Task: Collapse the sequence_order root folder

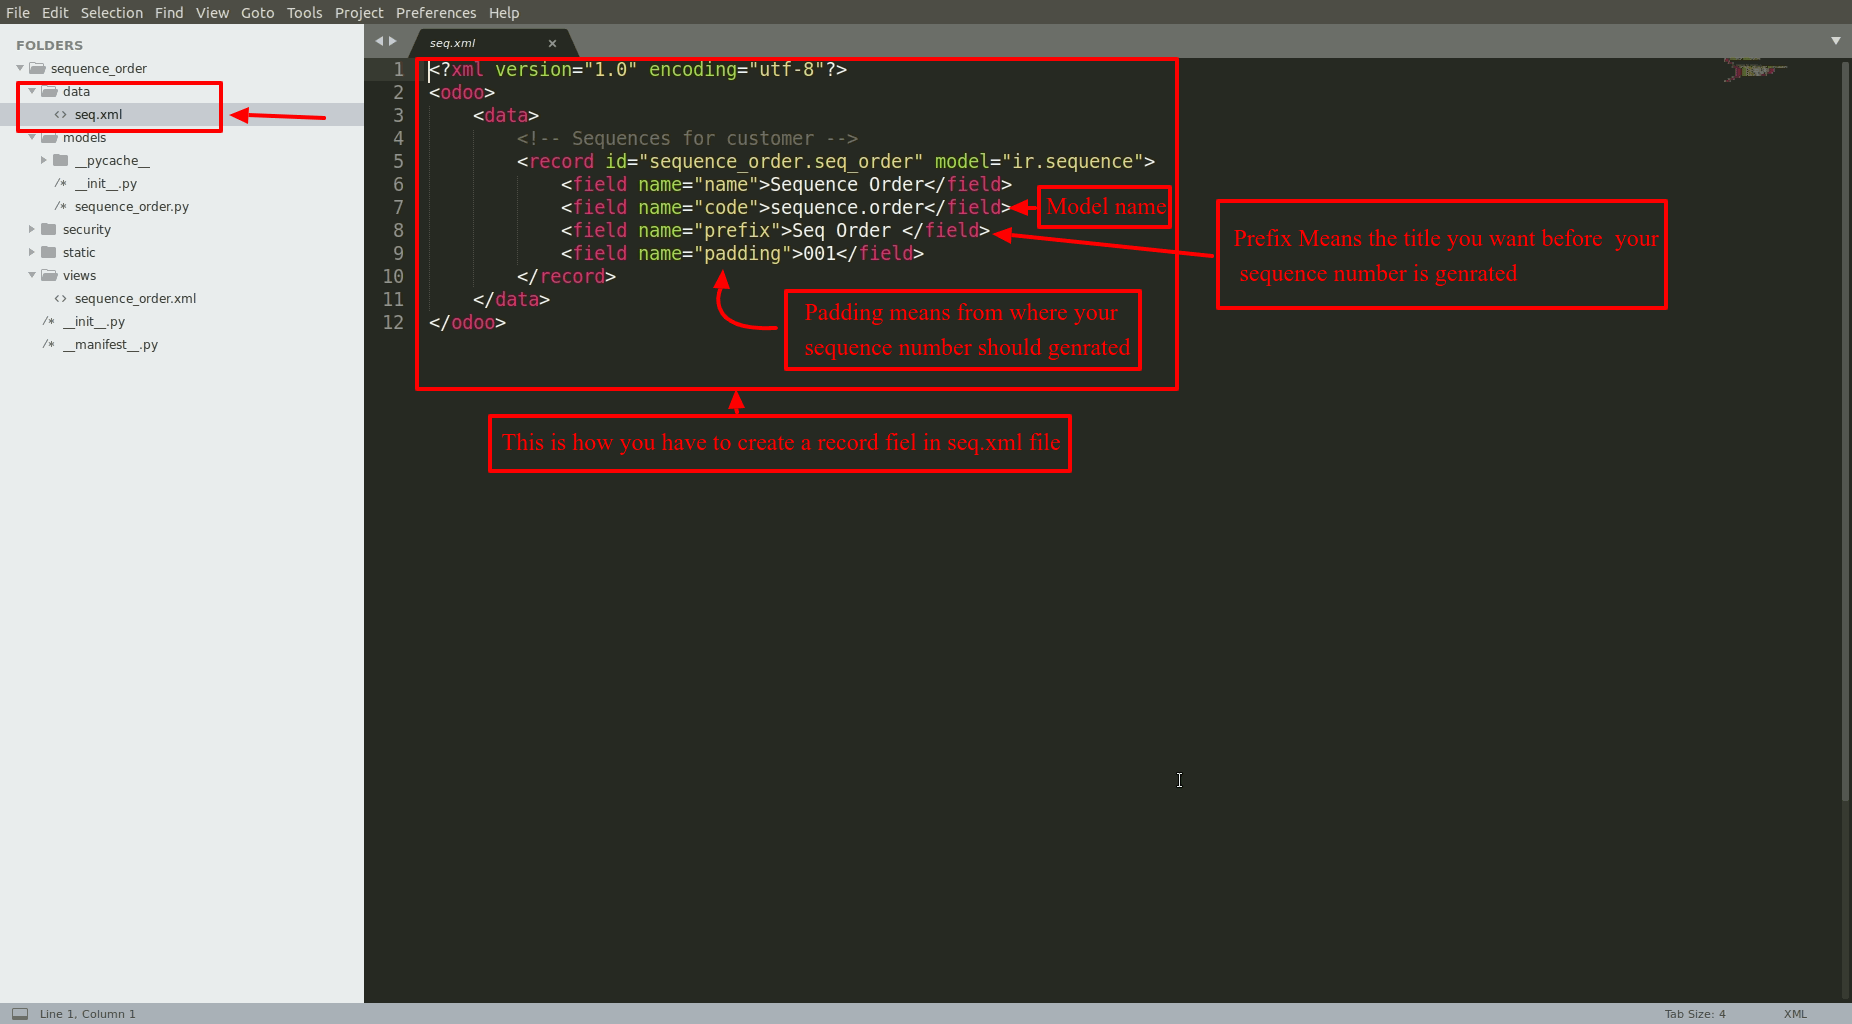Action: click(20, 68)
